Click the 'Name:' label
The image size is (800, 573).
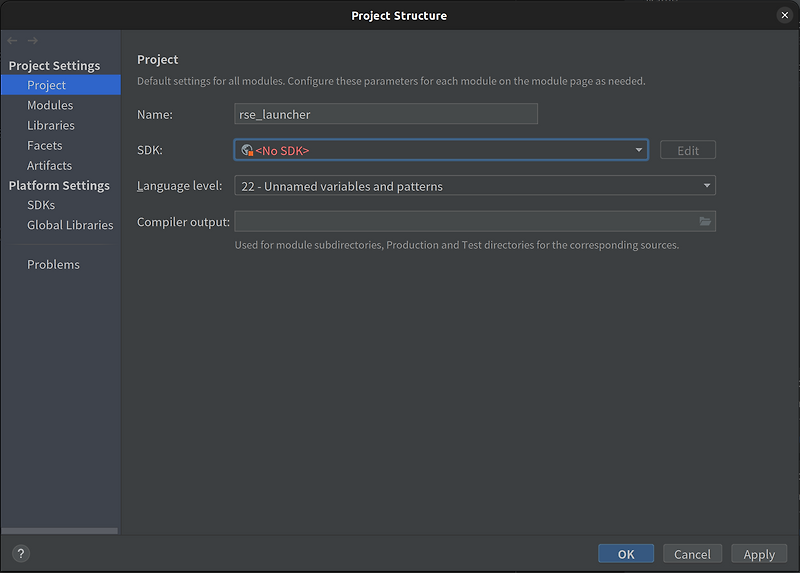pos(155,114)
